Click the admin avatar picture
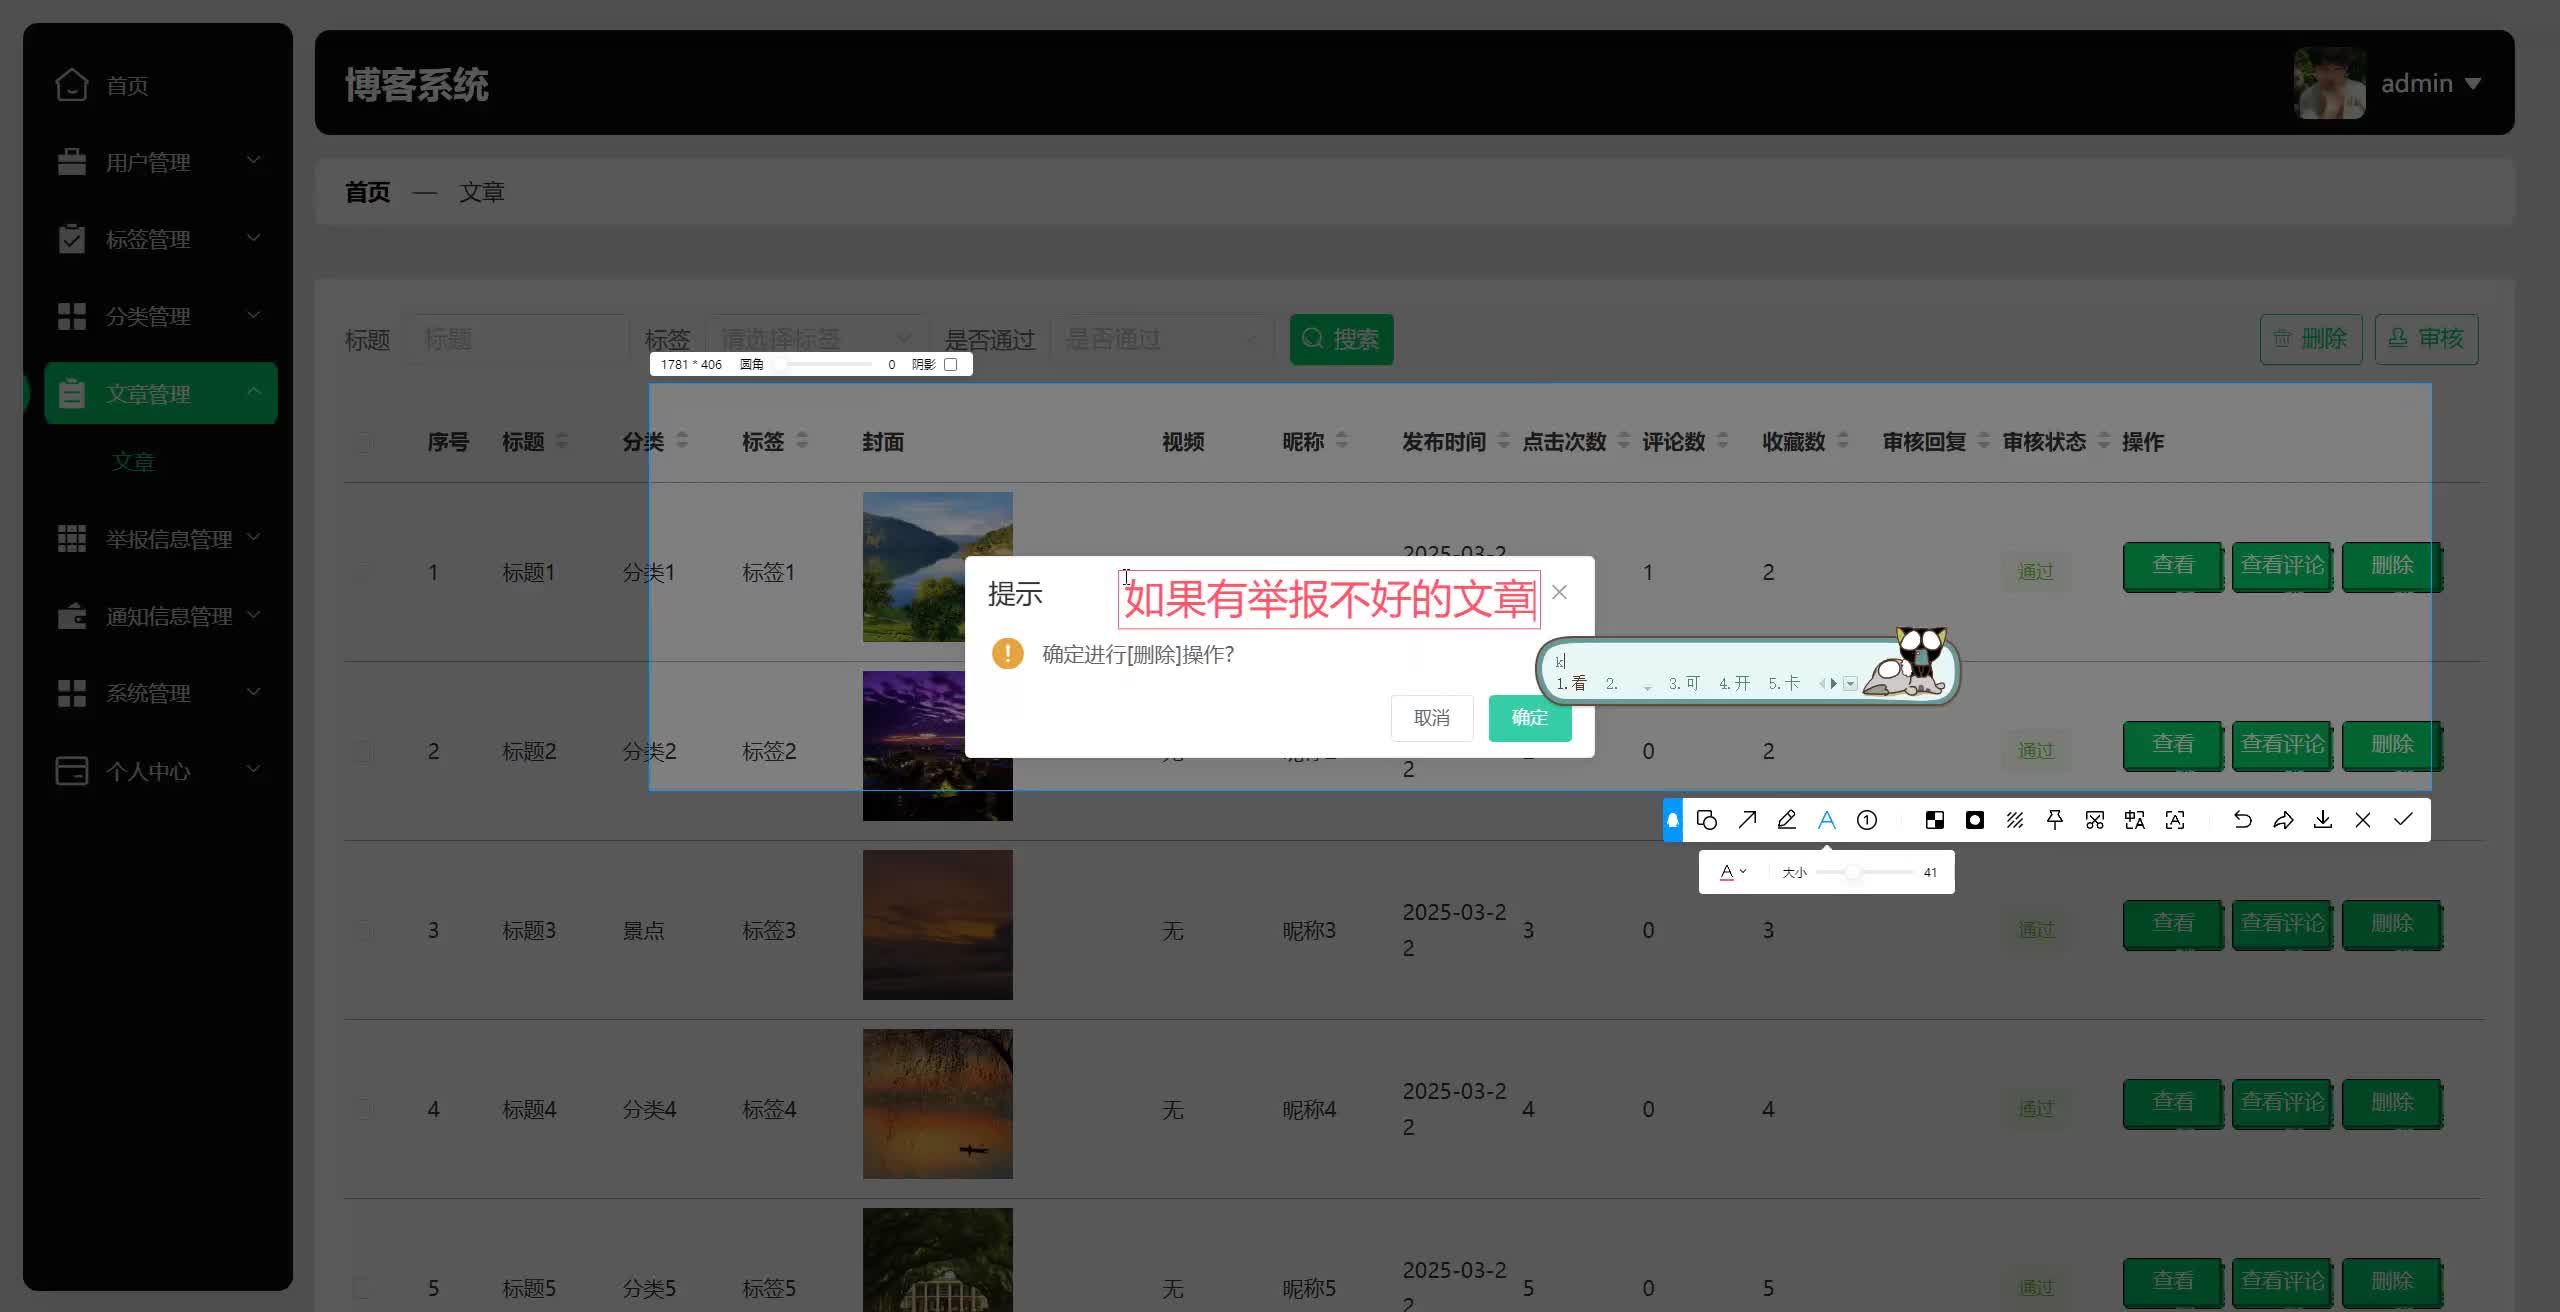2560x1312 pixels. click(2330, 83)
